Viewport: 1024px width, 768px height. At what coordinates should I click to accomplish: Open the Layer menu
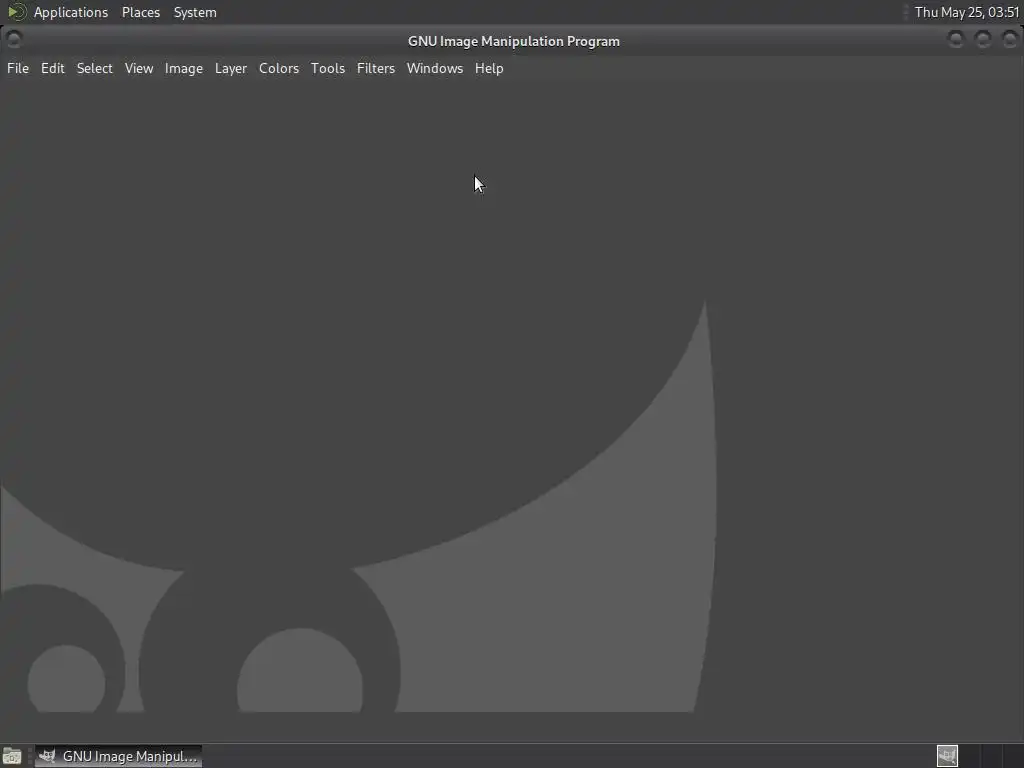[231, 69]
